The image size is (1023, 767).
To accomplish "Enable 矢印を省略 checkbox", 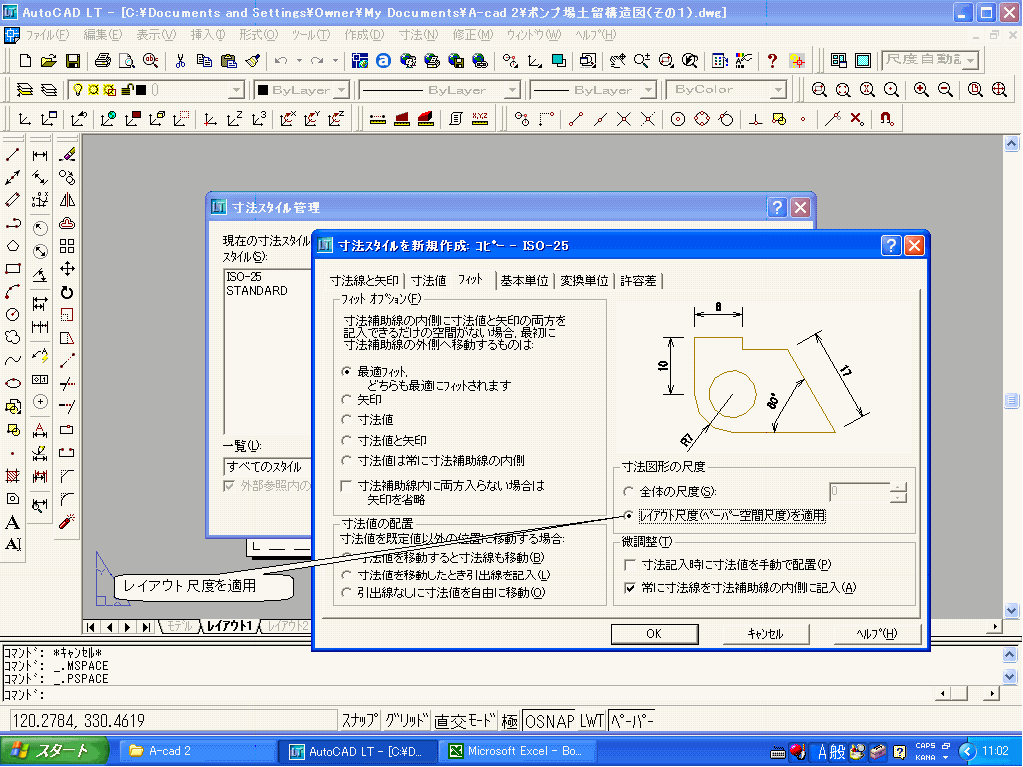I will pos(346,486).
